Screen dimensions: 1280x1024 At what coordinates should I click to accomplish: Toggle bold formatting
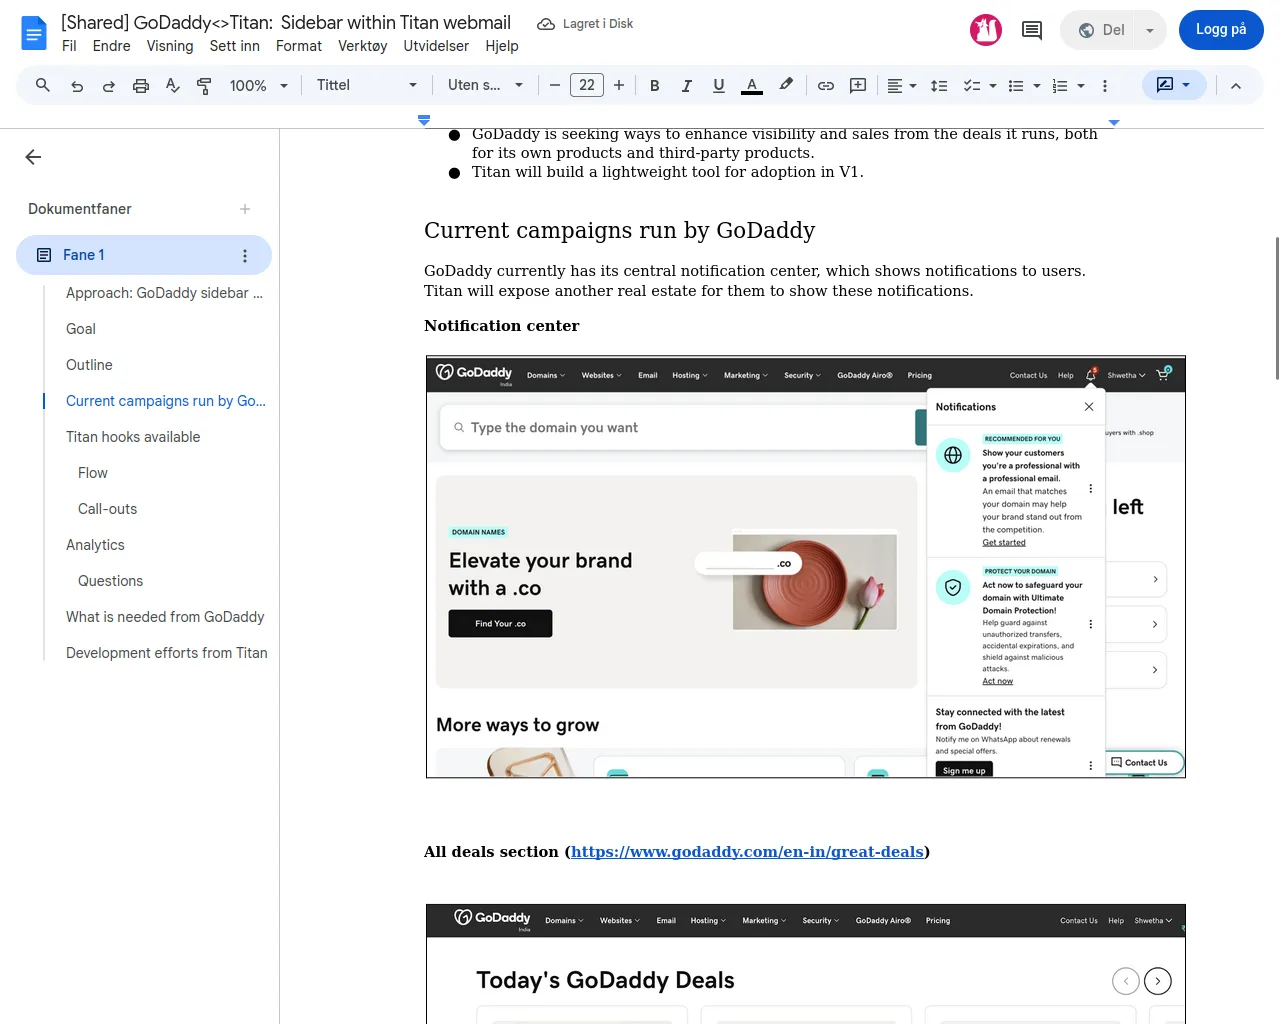tap(655, 86)
